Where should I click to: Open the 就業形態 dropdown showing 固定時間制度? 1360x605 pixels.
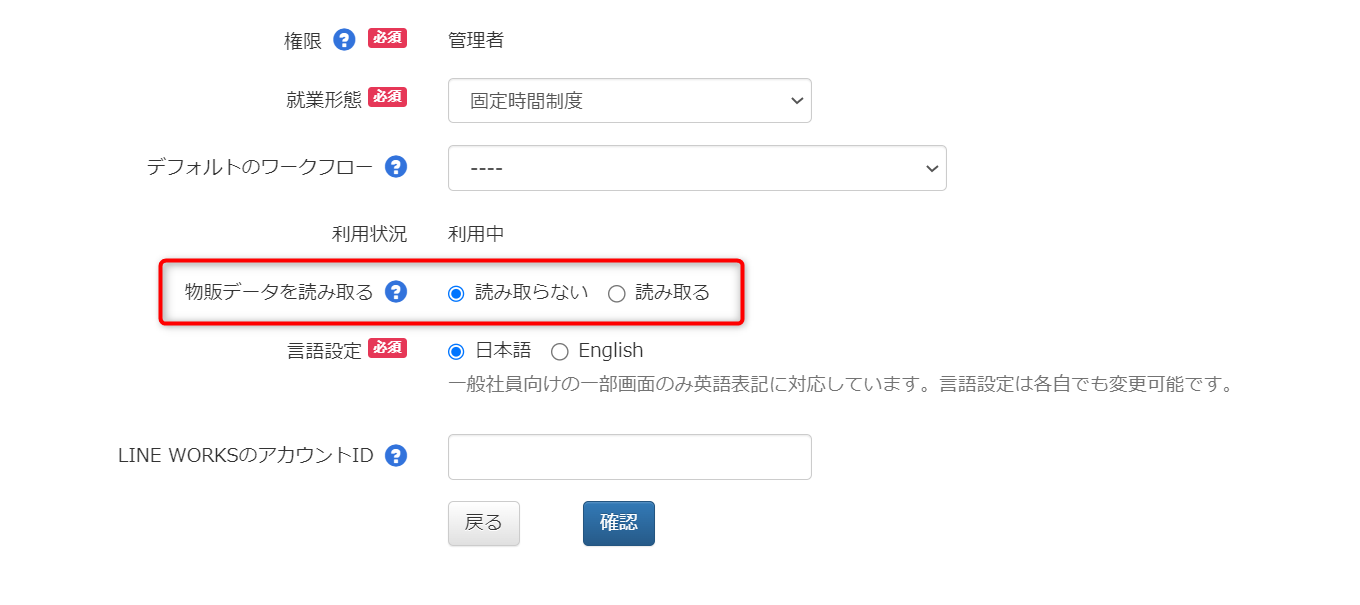pos(630,101)
